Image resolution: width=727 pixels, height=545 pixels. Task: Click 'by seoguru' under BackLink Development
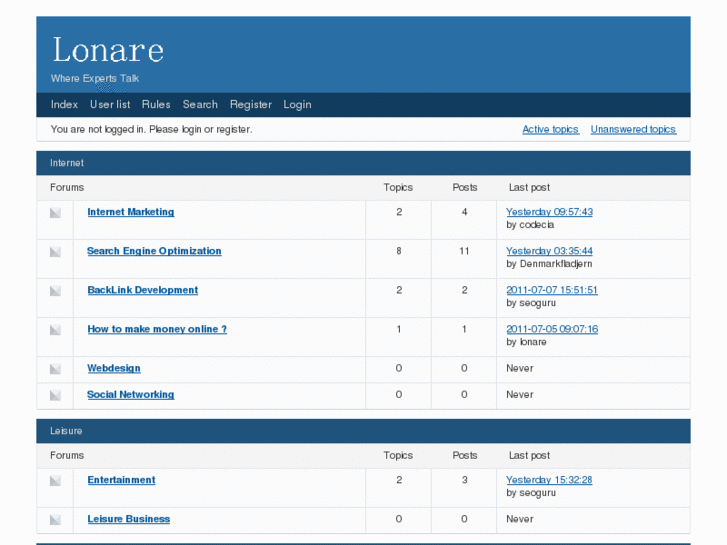(531, 303)
